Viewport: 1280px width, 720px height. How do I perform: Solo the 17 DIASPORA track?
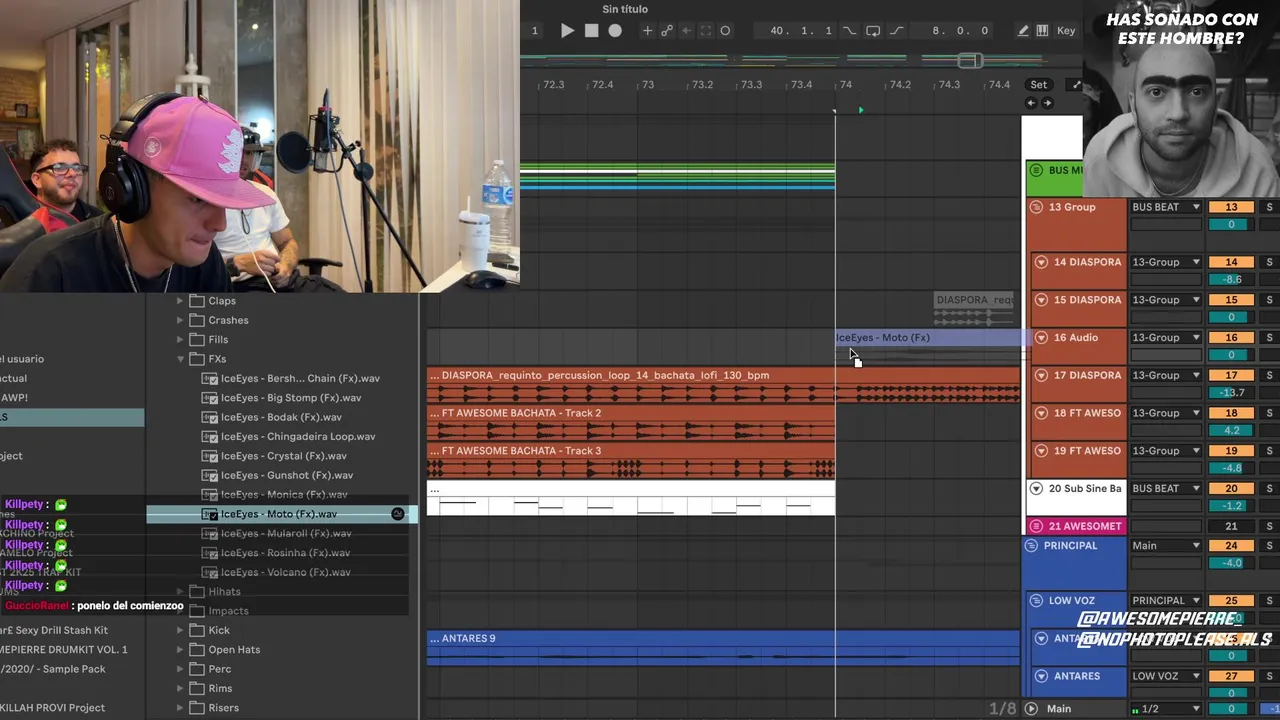(1269, 376)
